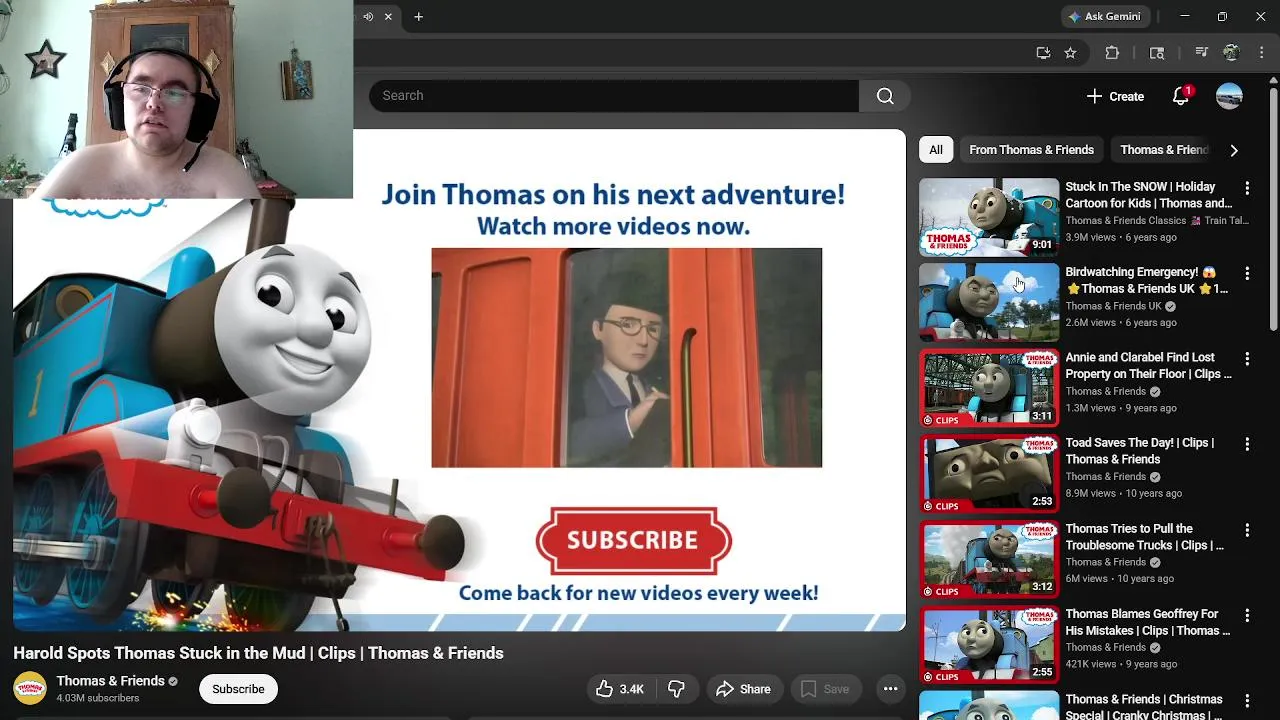Open Annie and Clarabel video thumbnail
1280x720 pixels.
coord(989,388)
